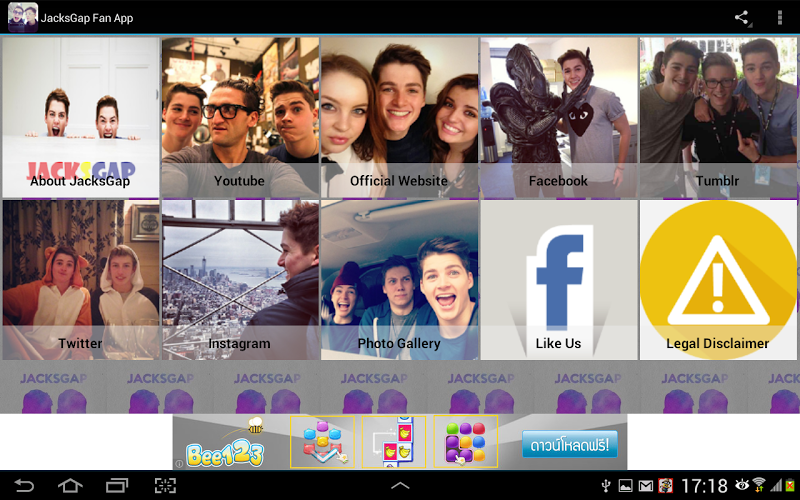Tap the ad thumbnail with colored balls

click(x=465, y=442)
